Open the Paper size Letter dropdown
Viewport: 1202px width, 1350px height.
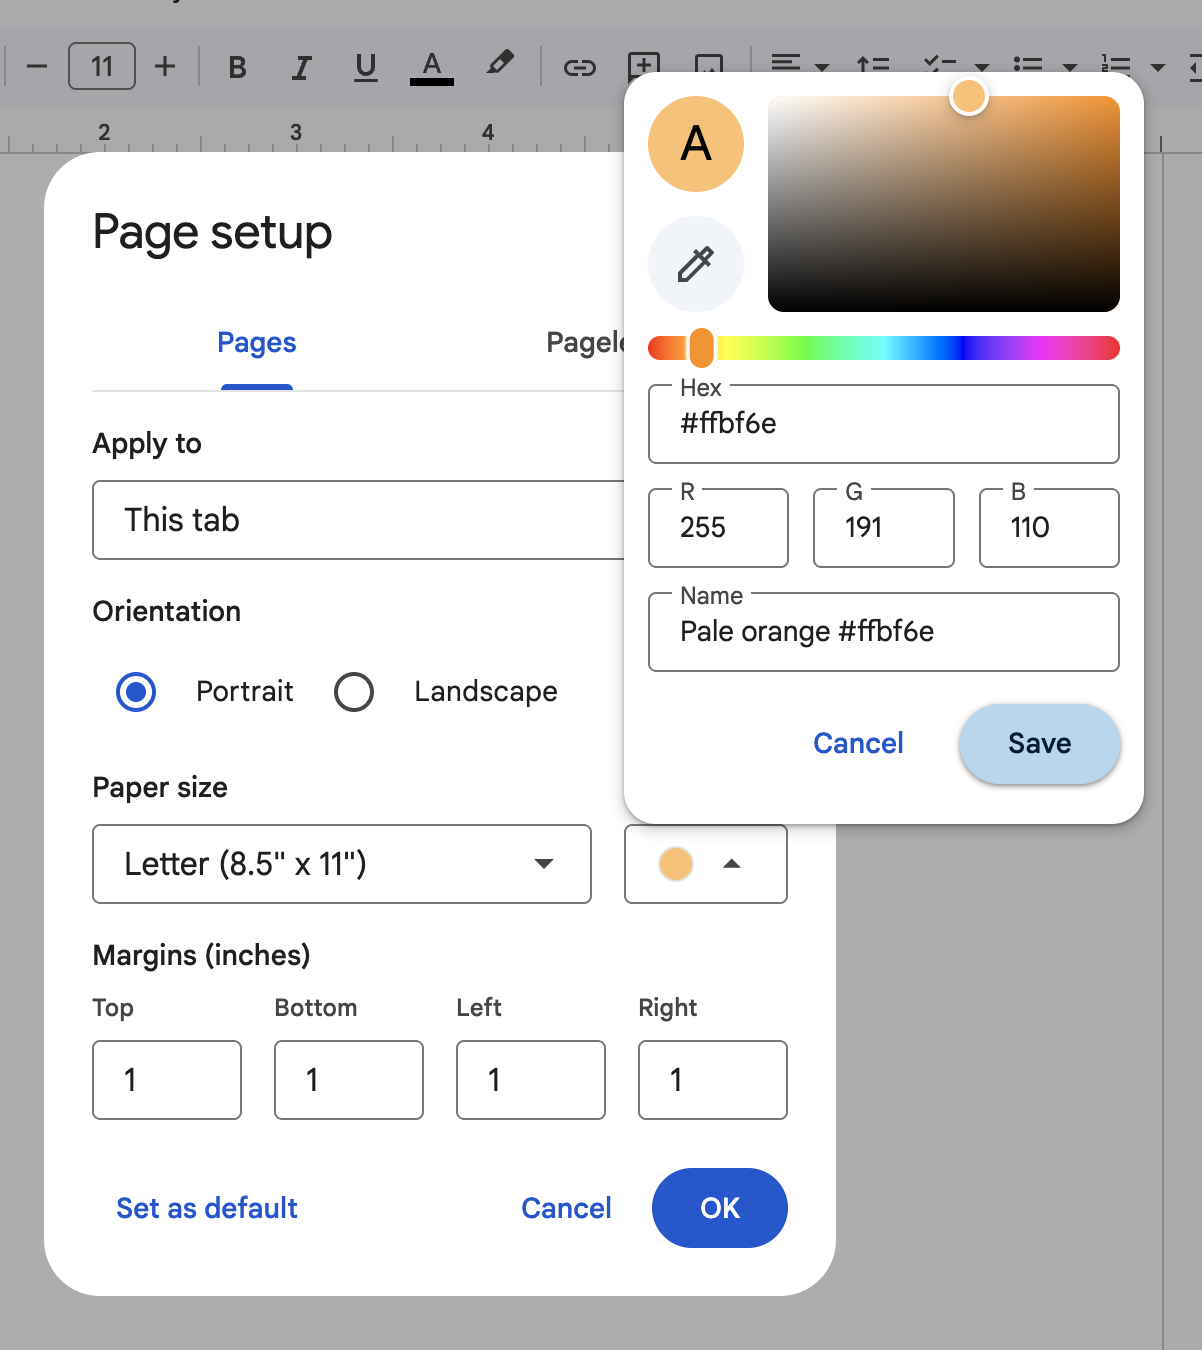342,864
